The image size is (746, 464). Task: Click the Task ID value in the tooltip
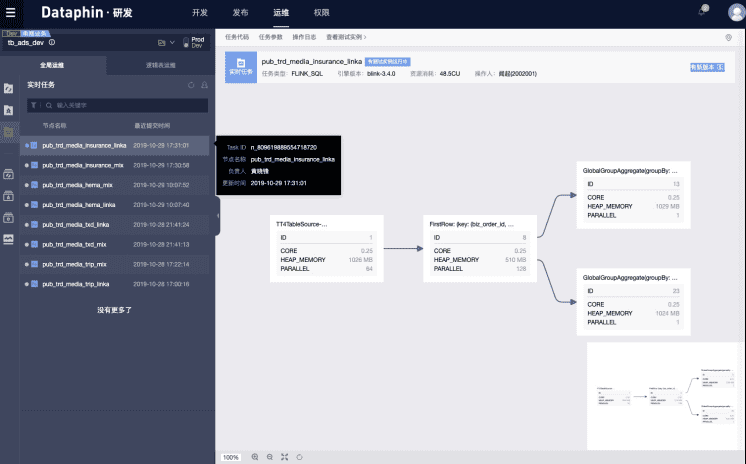point(284,148)
